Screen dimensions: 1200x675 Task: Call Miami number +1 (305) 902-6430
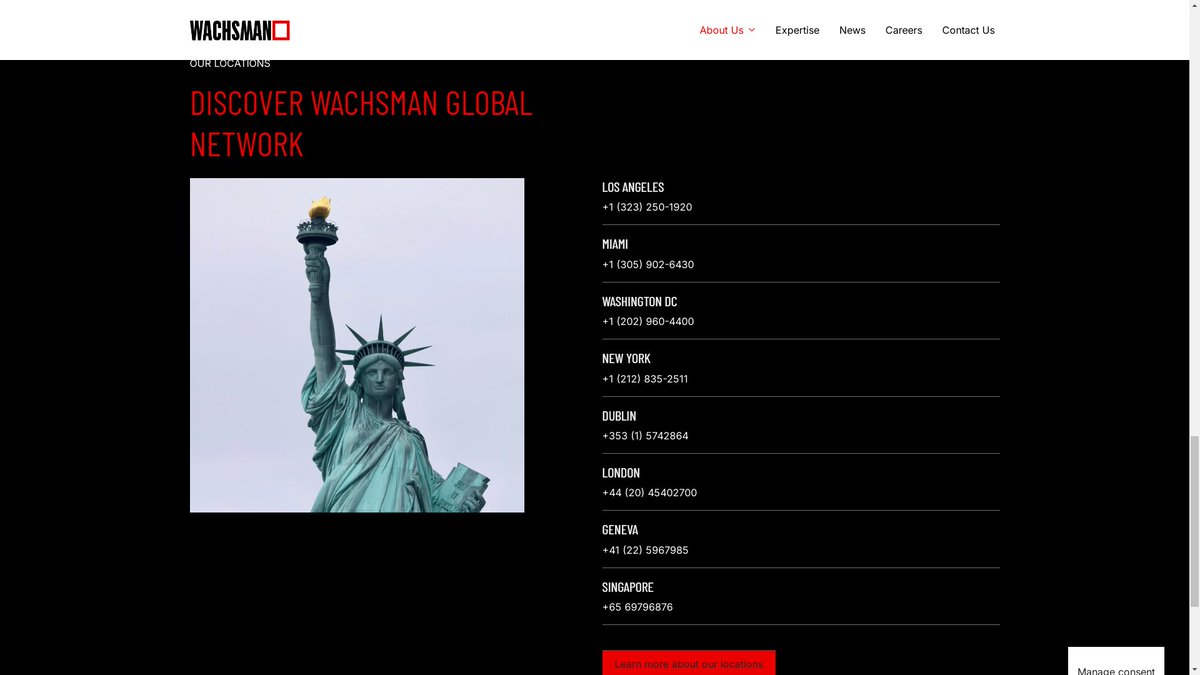648,264
